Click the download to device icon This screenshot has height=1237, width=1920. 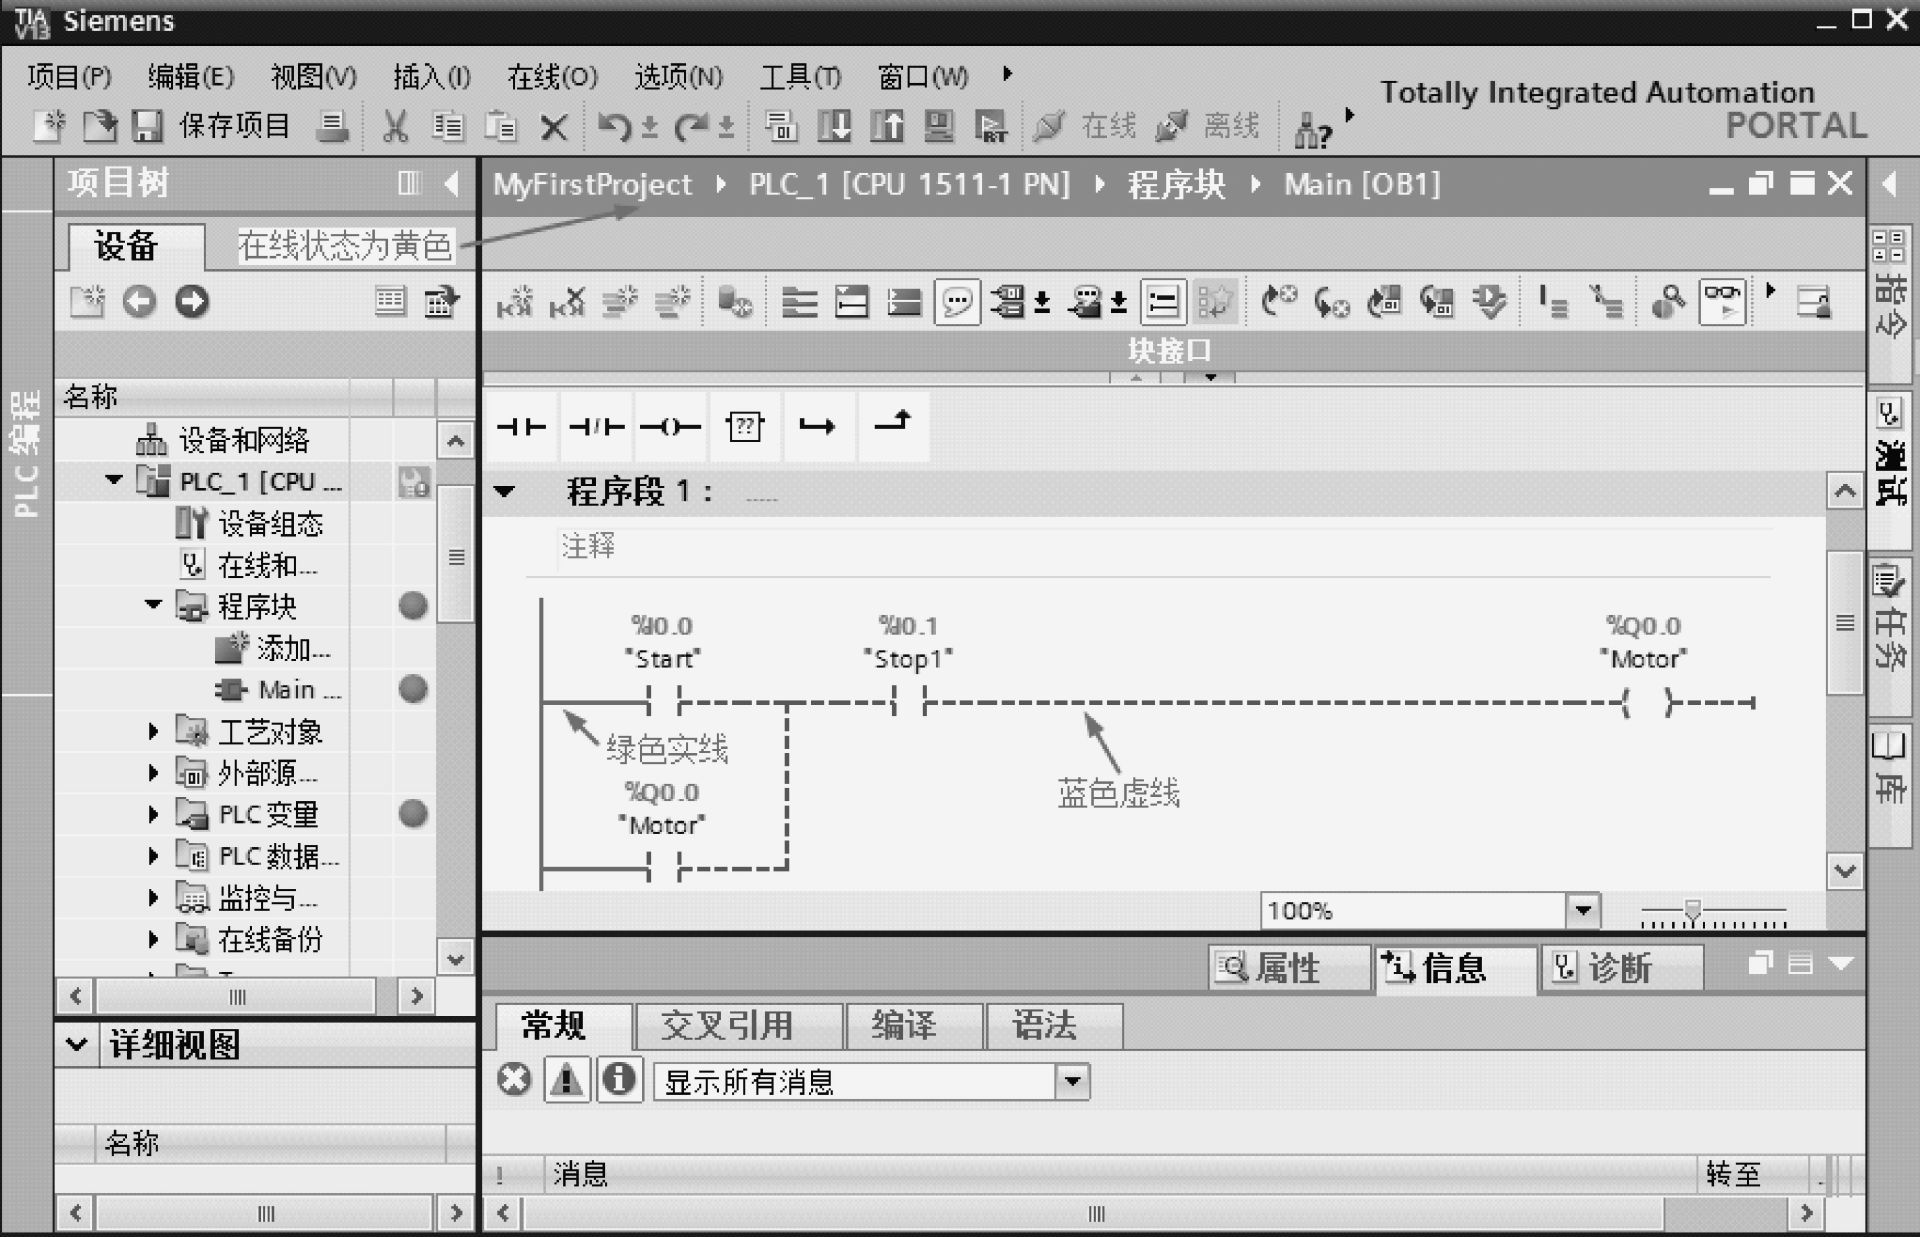coord(834,126)
